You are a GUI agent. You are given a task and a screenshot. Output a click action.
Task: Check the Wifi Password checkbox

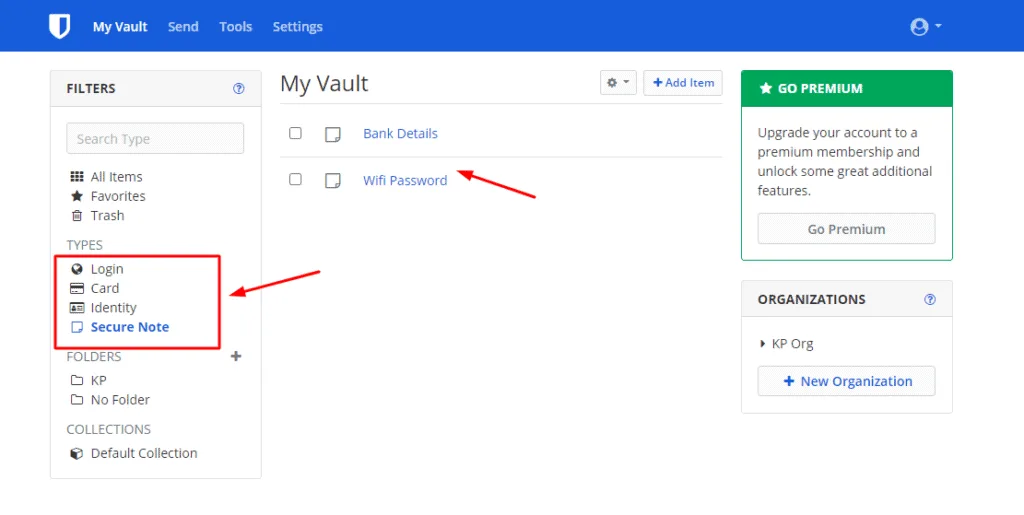(295, 179)
